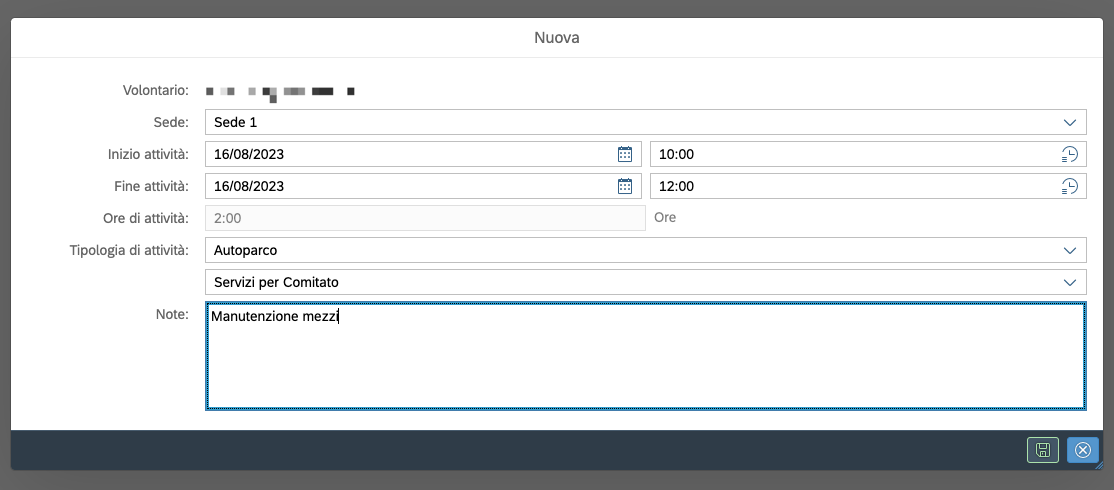Screen dimensions: 1114x490
Task: Click the Nuova dialog title bar
Action: pos(557,38)
